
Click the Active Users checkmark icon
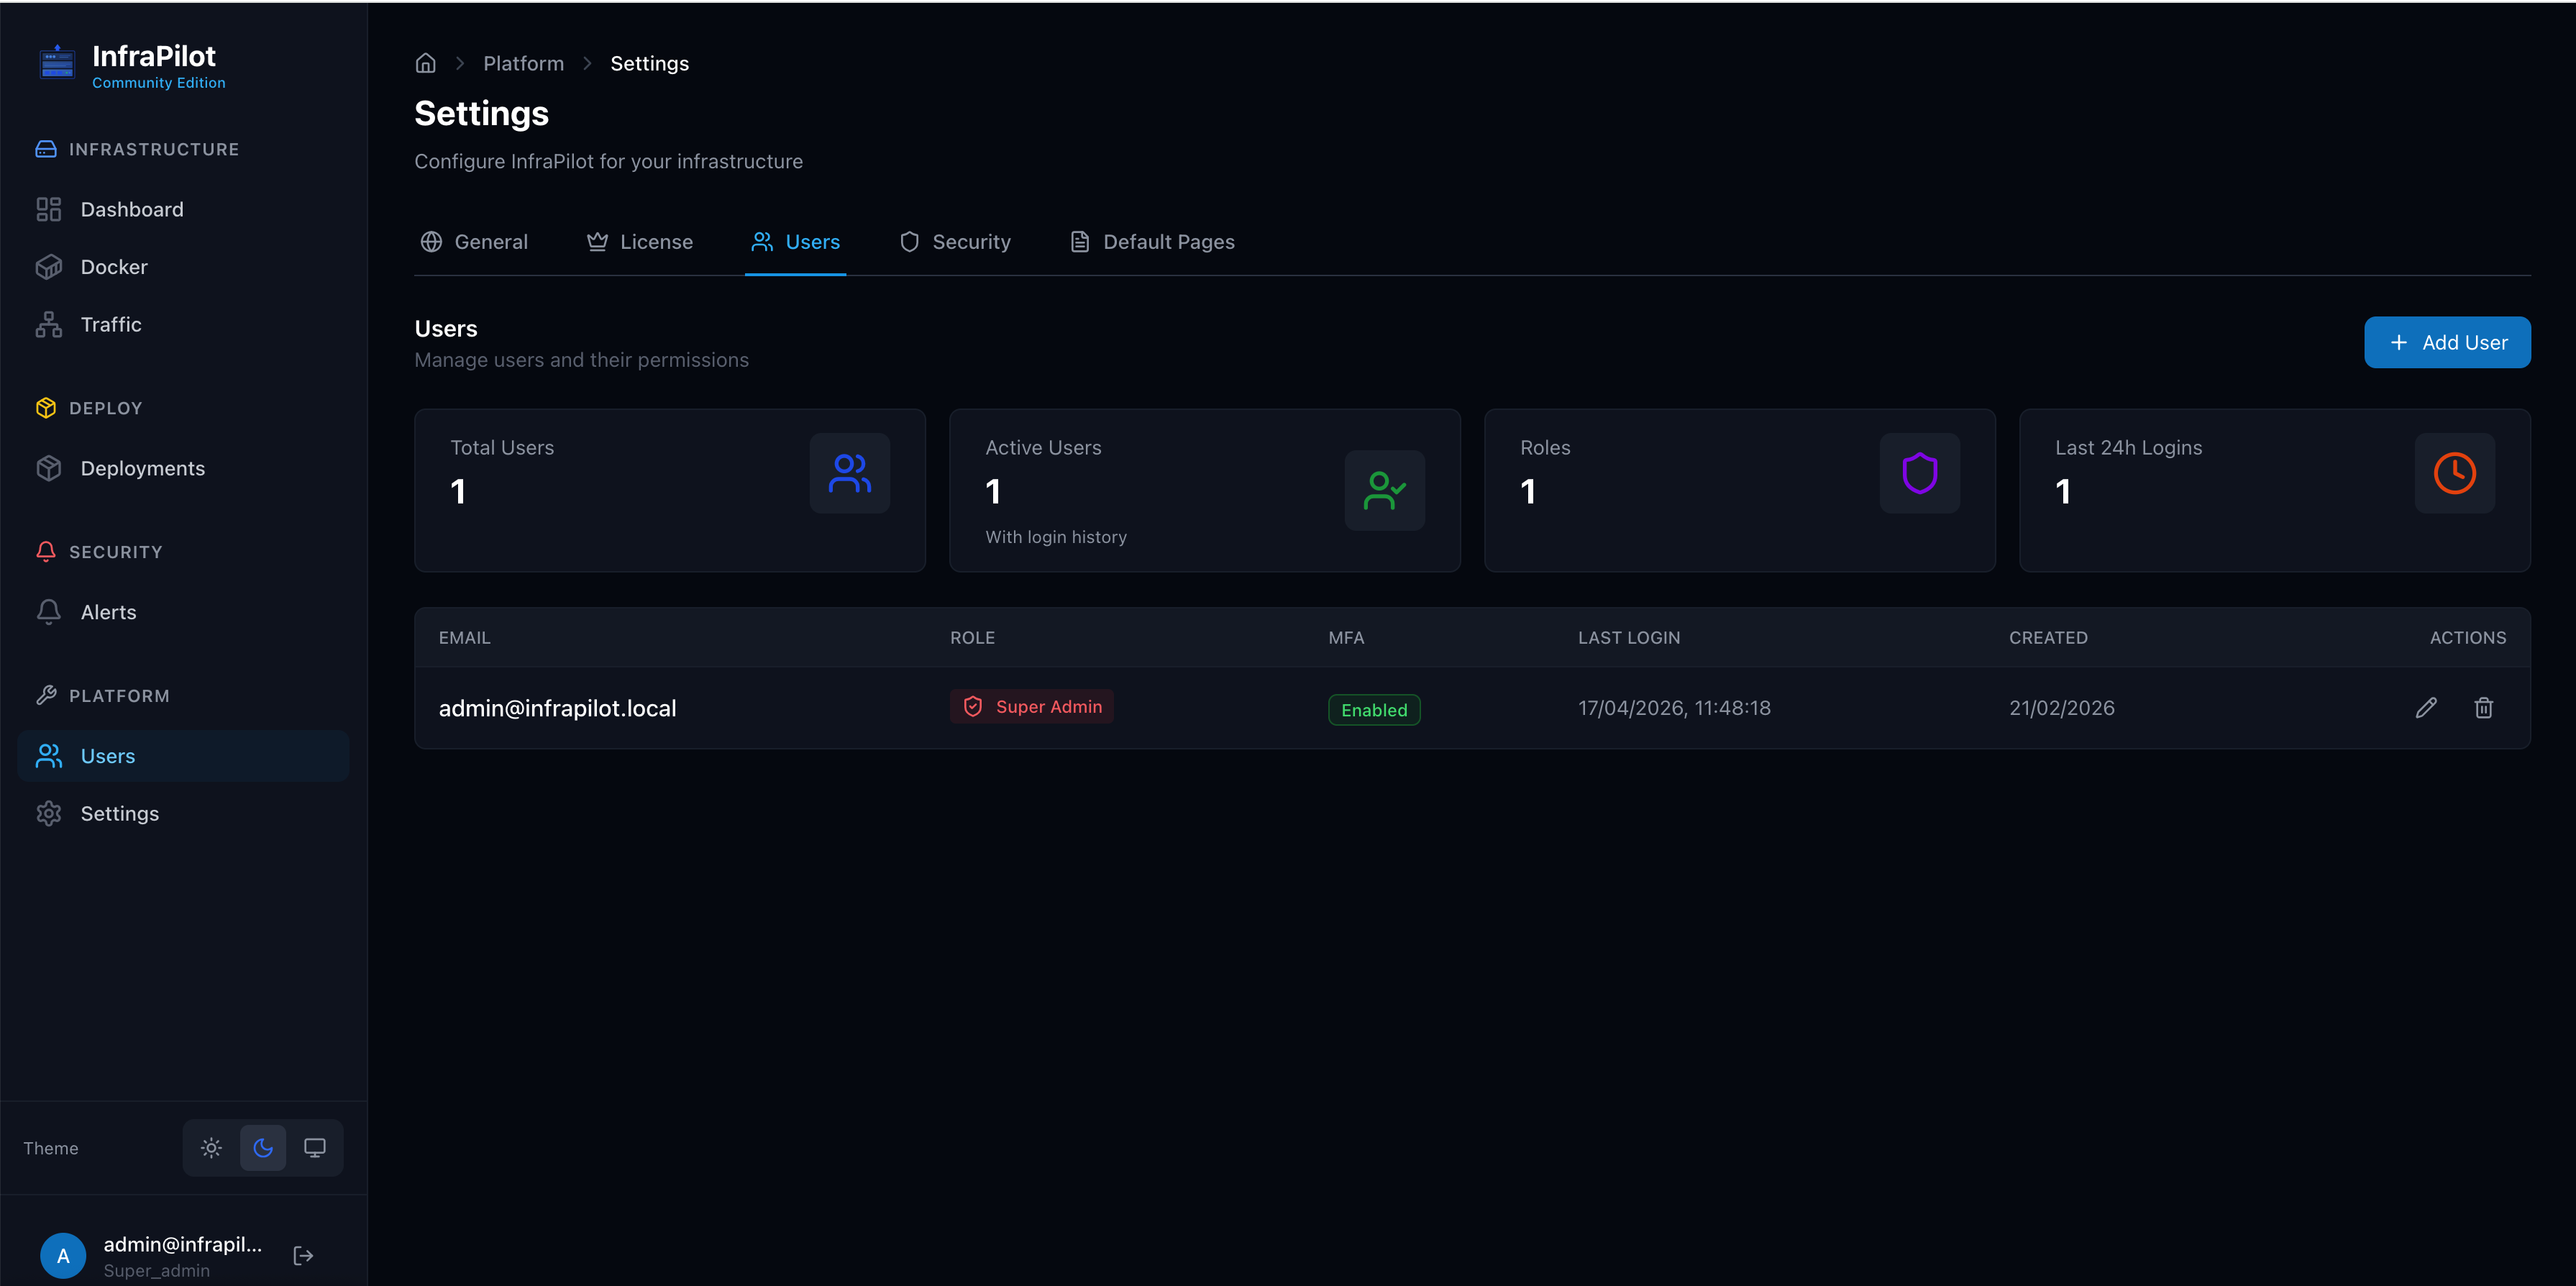[1385, 490]
